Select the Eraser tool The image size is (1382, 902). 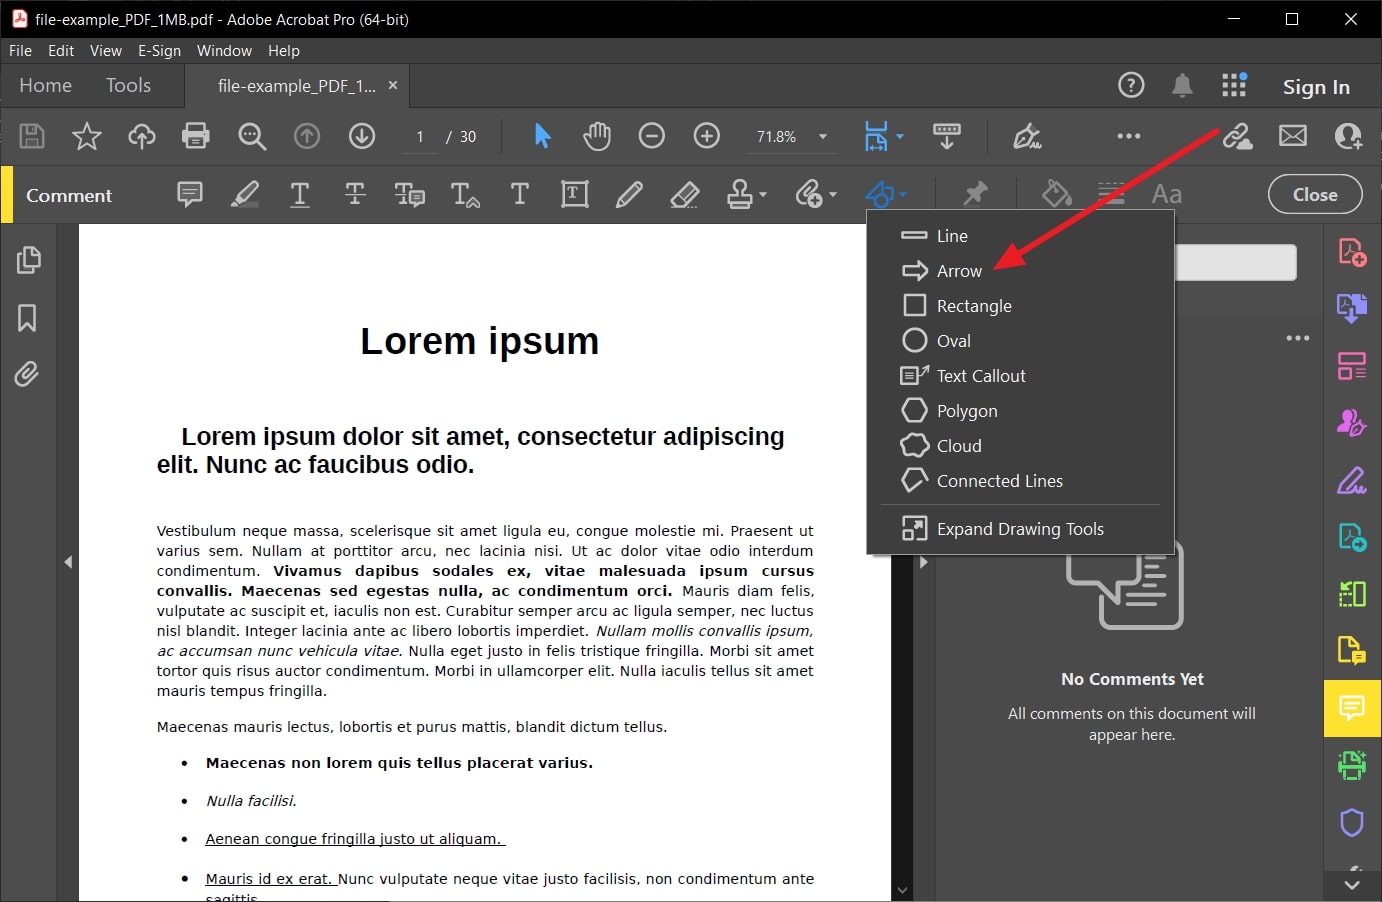[684, 194]
